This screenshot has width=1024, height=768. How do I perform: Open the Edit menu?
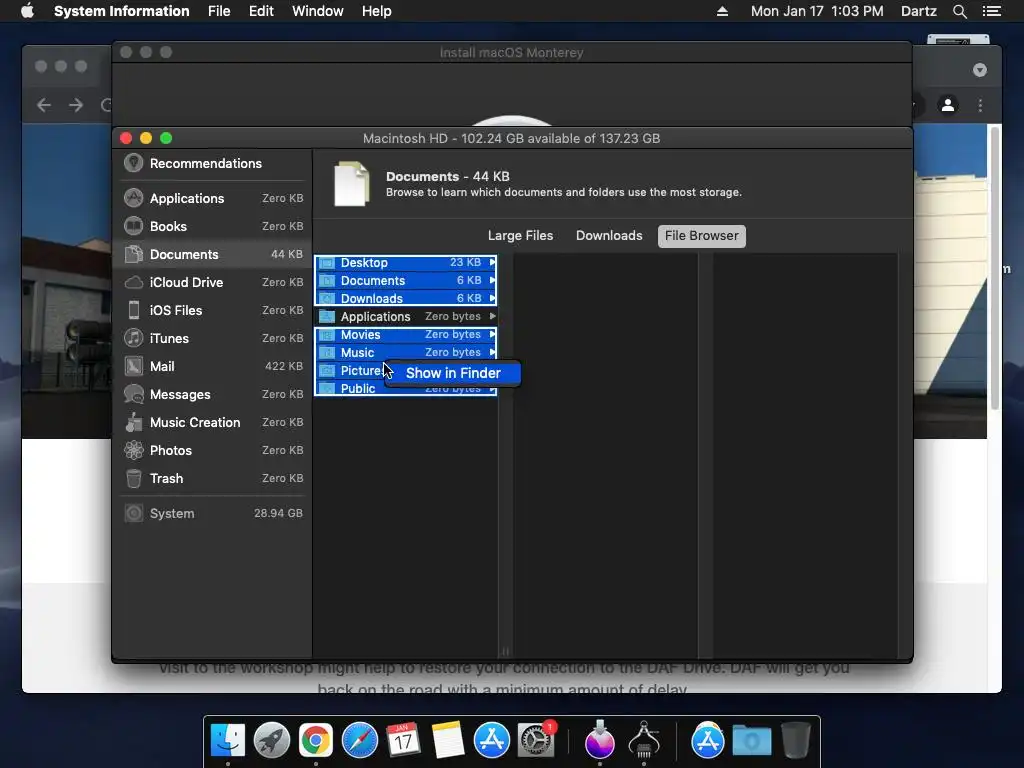261,11
